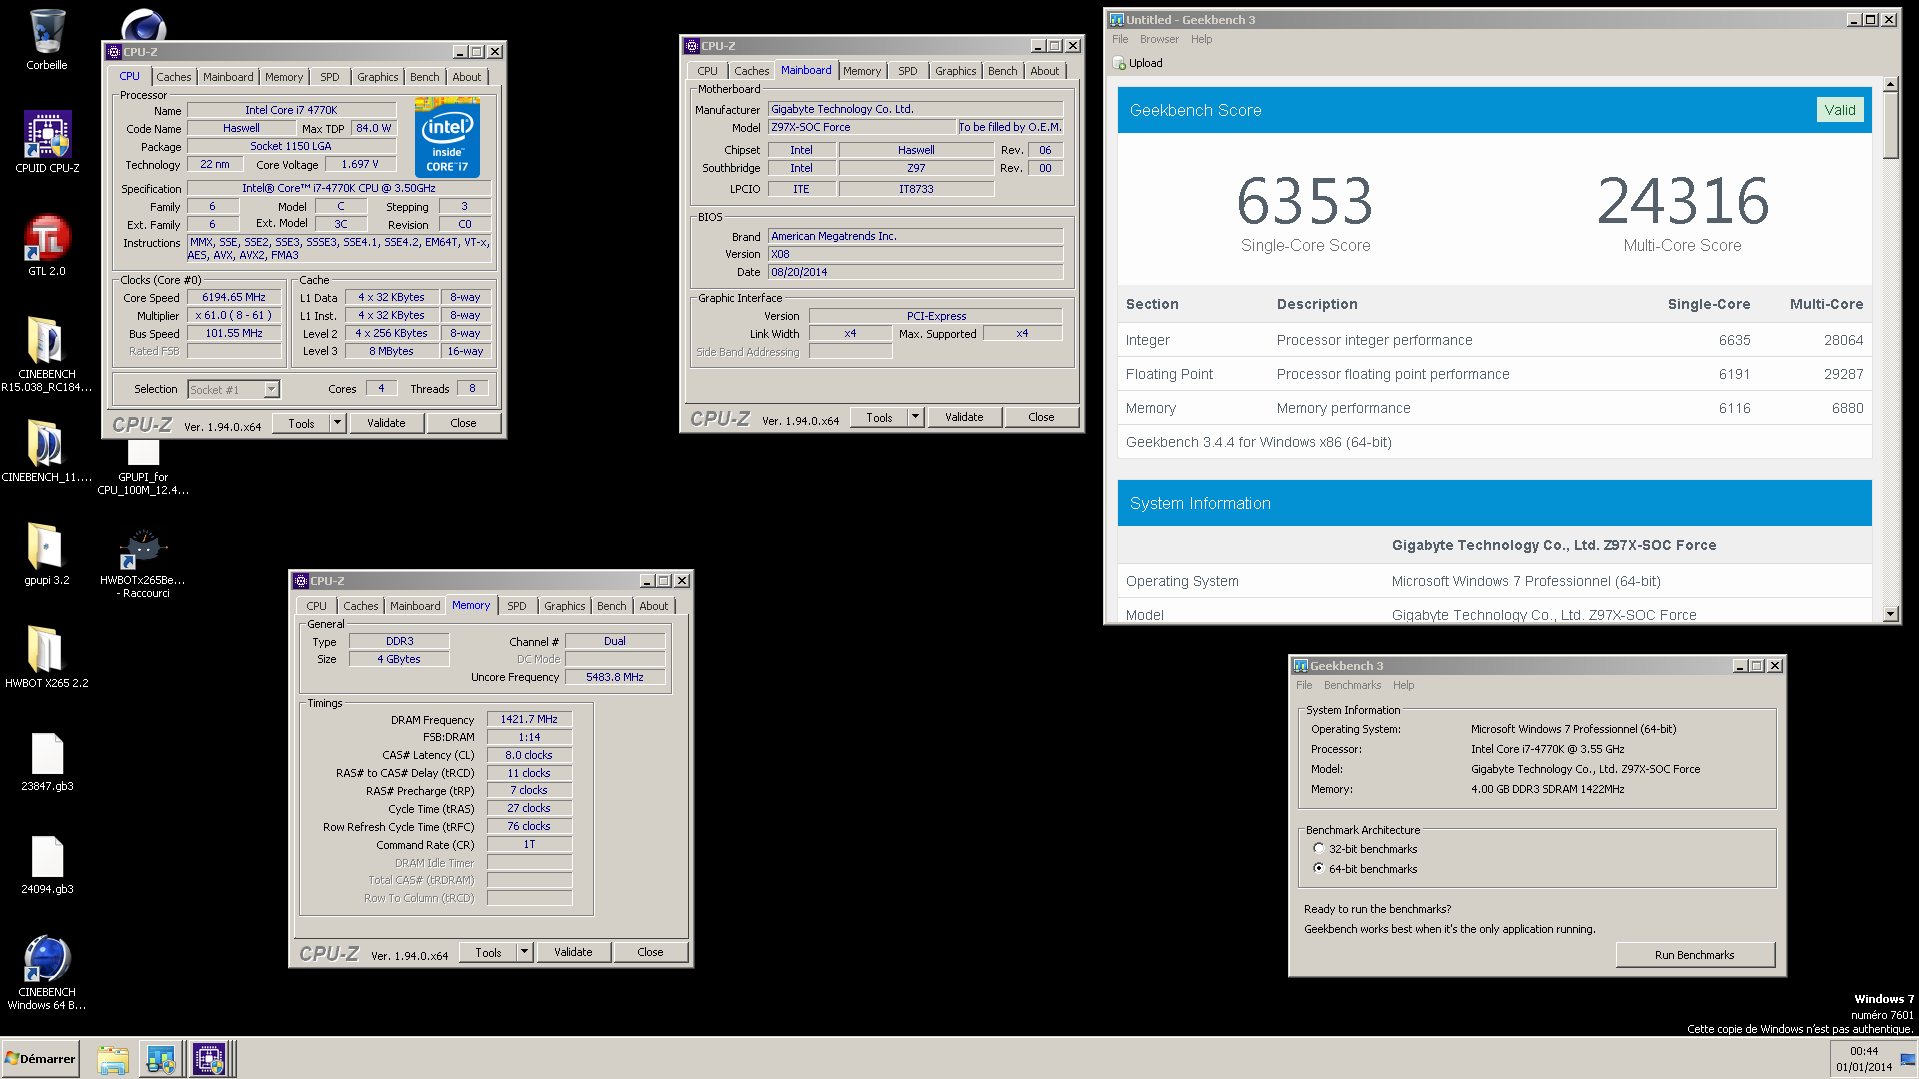Viewport: 1919px width, 1079px height.
Task: Click the Single-Core score 6353
Action: click(x=1305, y=201)
